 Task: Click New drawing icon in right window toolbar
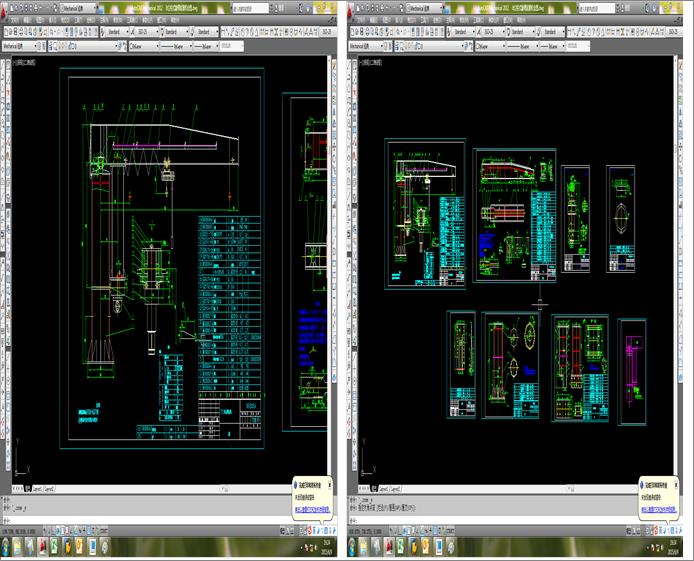tap(352, 32)
